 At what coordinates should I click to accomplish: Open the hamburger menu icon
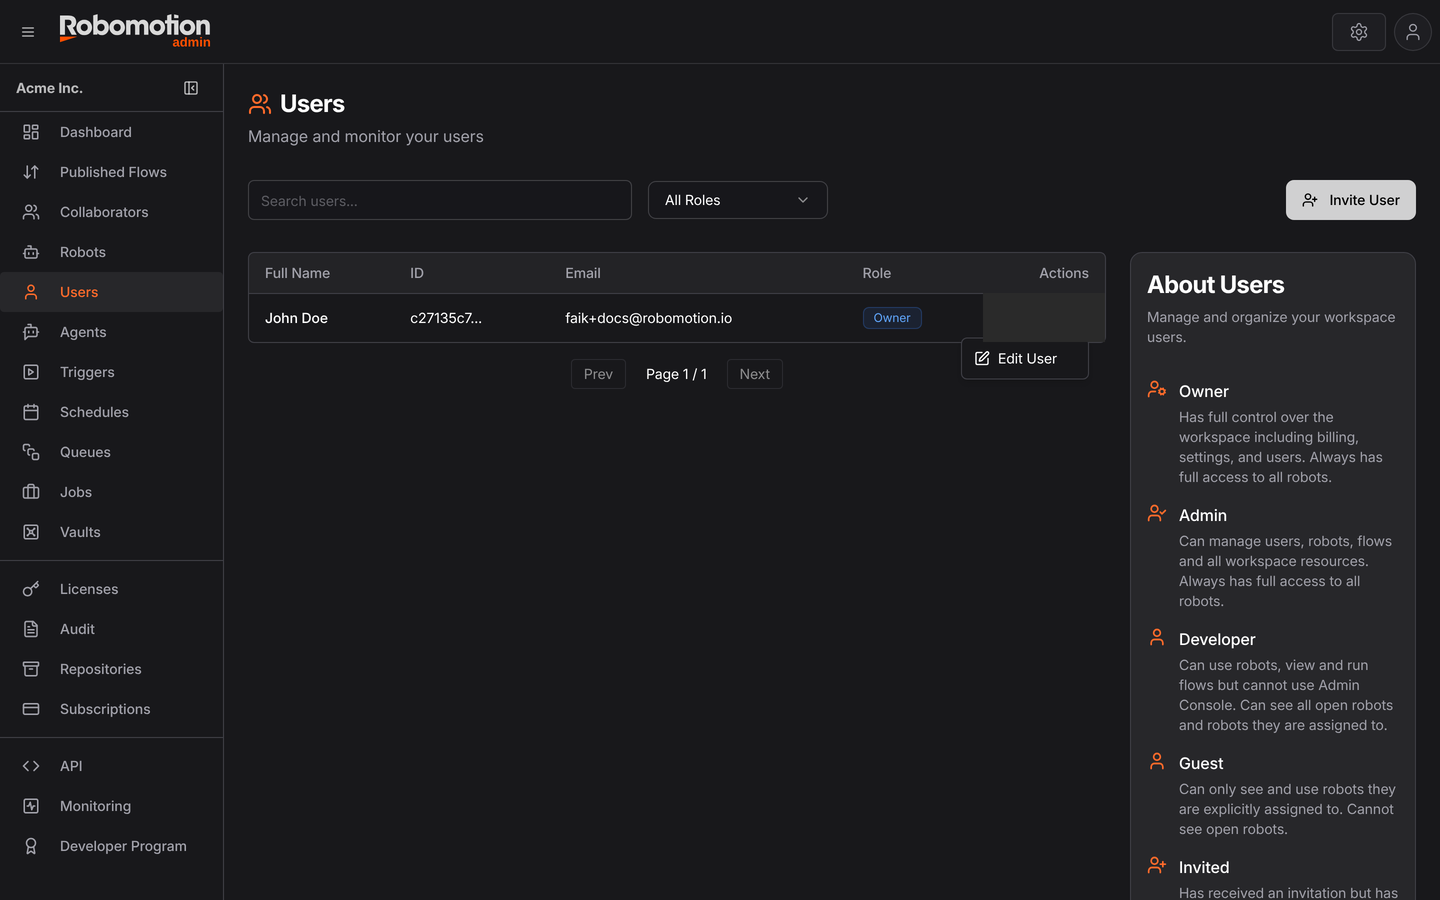(x=28, y=32)
